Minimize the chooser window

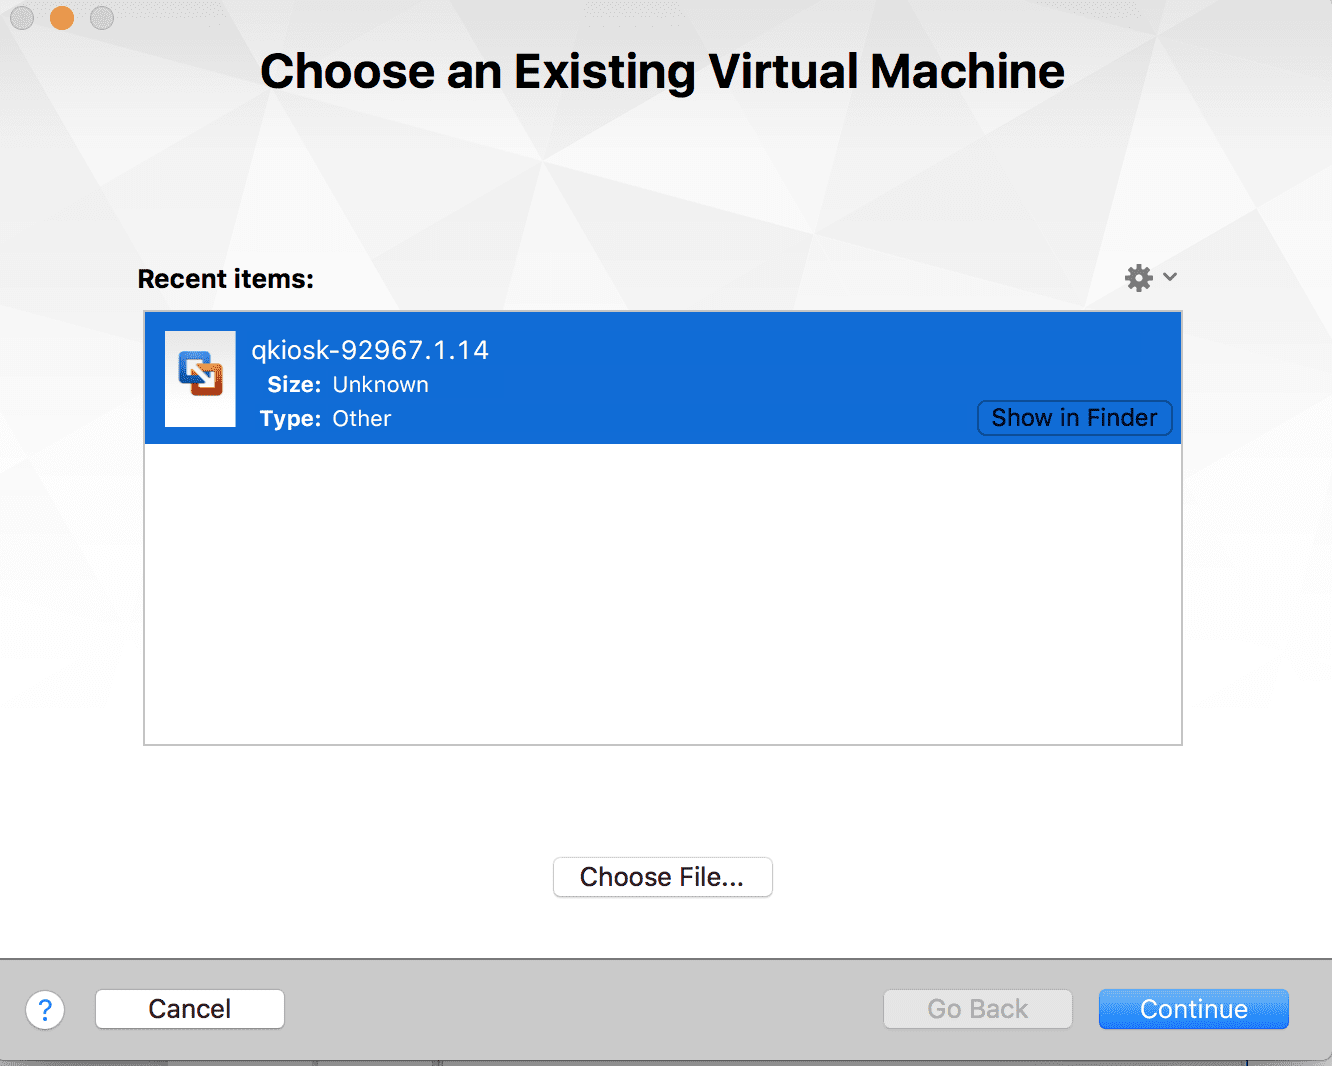(x=61, y=17)
